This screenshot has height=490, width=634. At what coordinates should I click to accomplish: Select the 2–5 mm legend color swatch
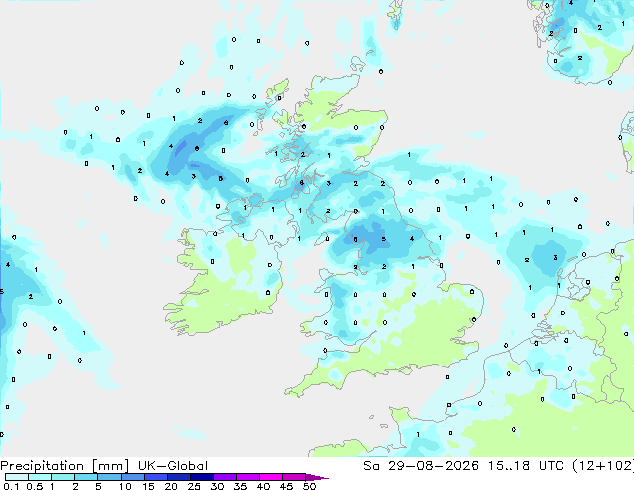coord(86,477)
